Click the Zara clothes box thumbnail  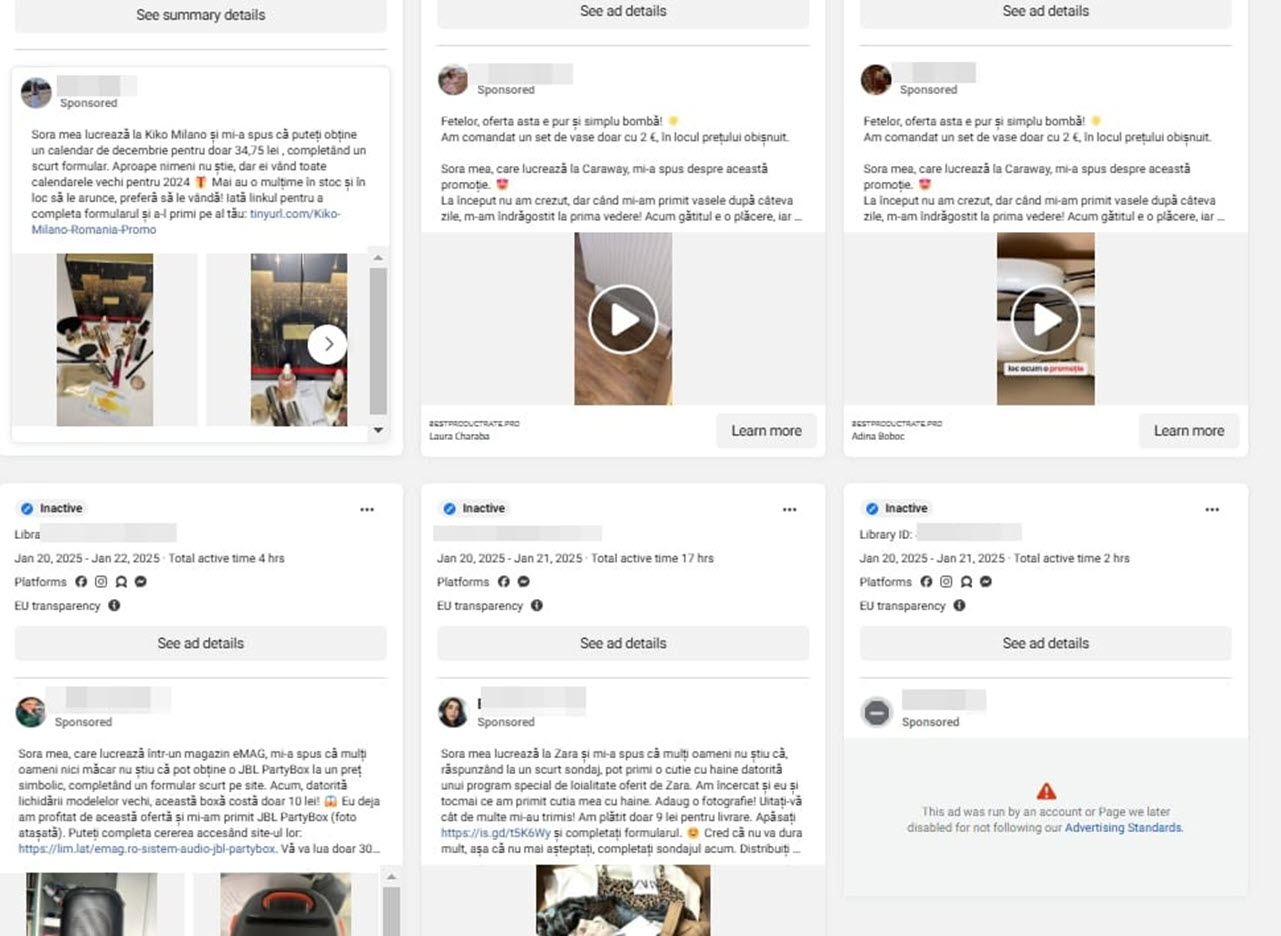point(623,900)
